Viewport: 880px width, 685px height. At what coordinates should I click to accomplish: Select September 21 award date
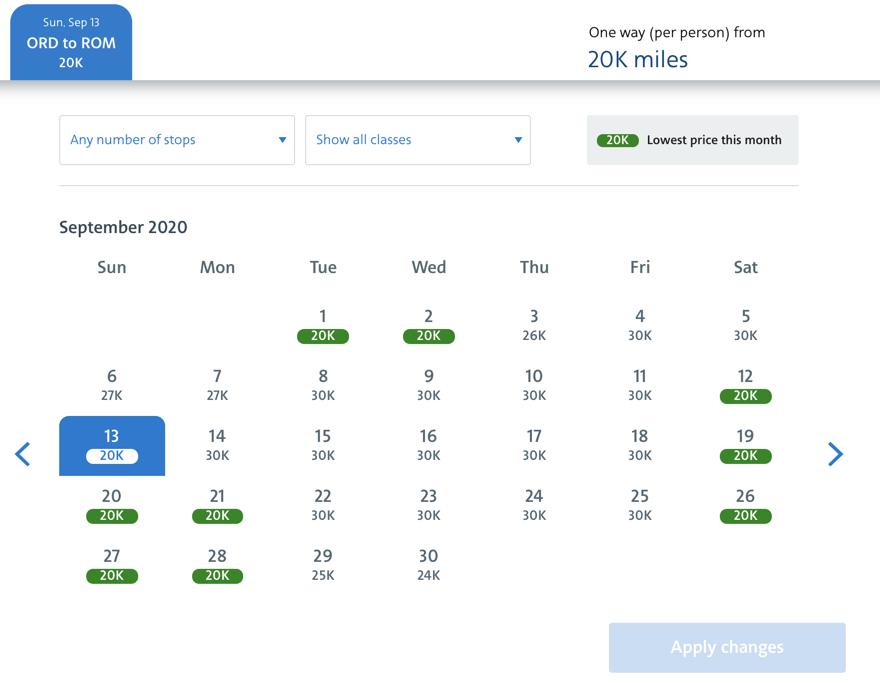tap(217, 516)
